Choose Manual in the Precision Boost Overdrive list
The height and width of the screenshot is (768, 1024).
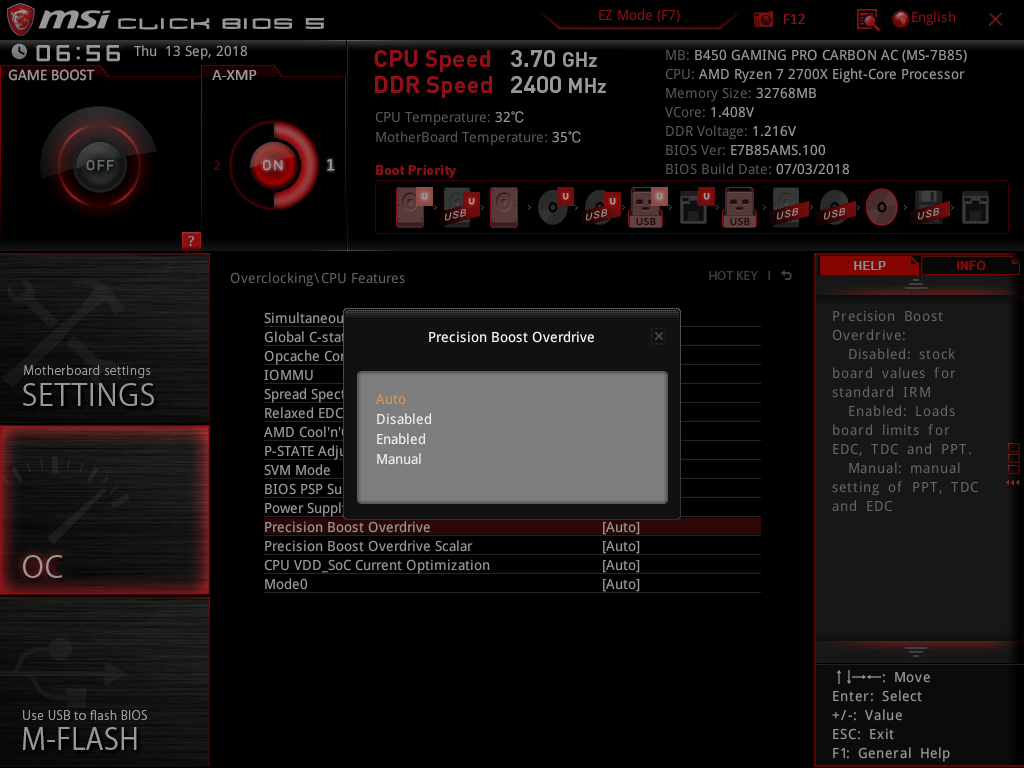point(398,460)
